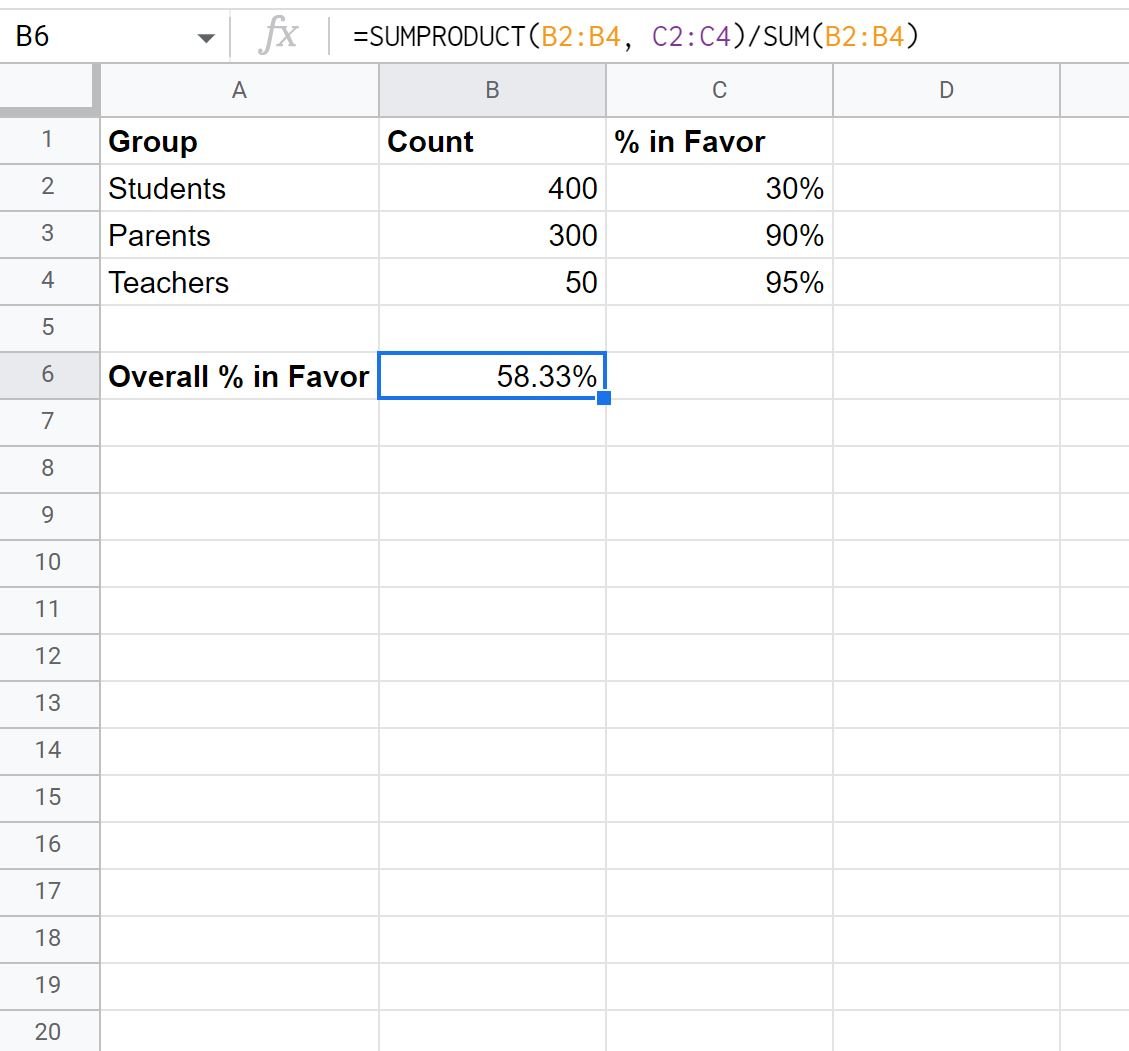Open the Name box dropdown arrow
The height and width of the screenshot is (1051, 1129).
[206, 37]
